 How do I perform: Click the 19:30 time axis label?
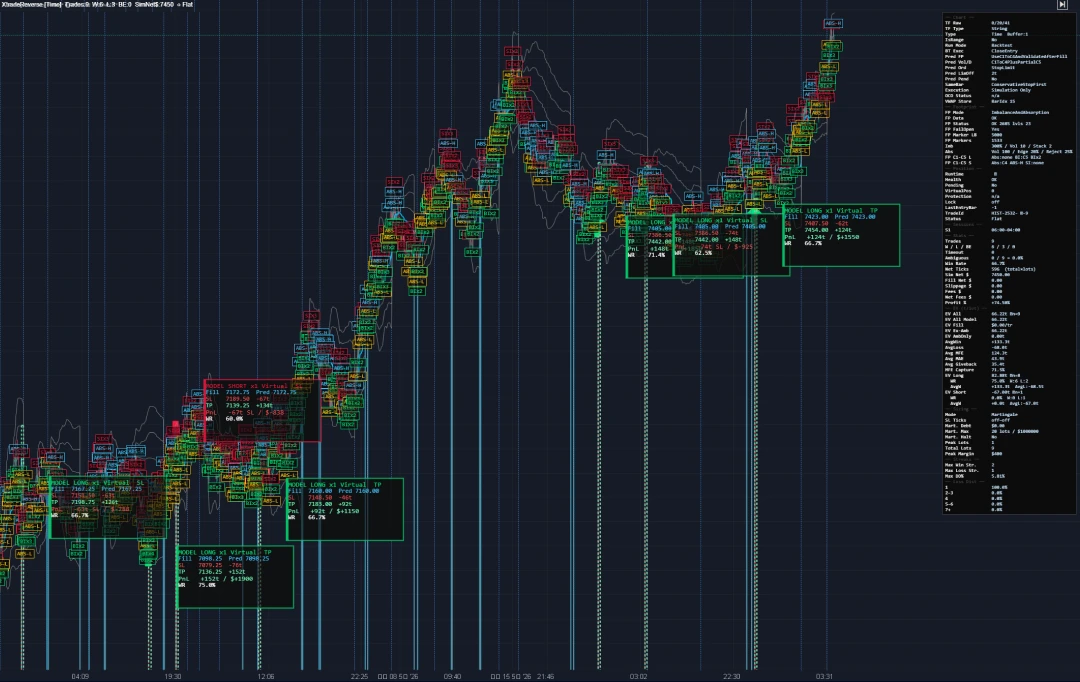click(x=172, y=676)
